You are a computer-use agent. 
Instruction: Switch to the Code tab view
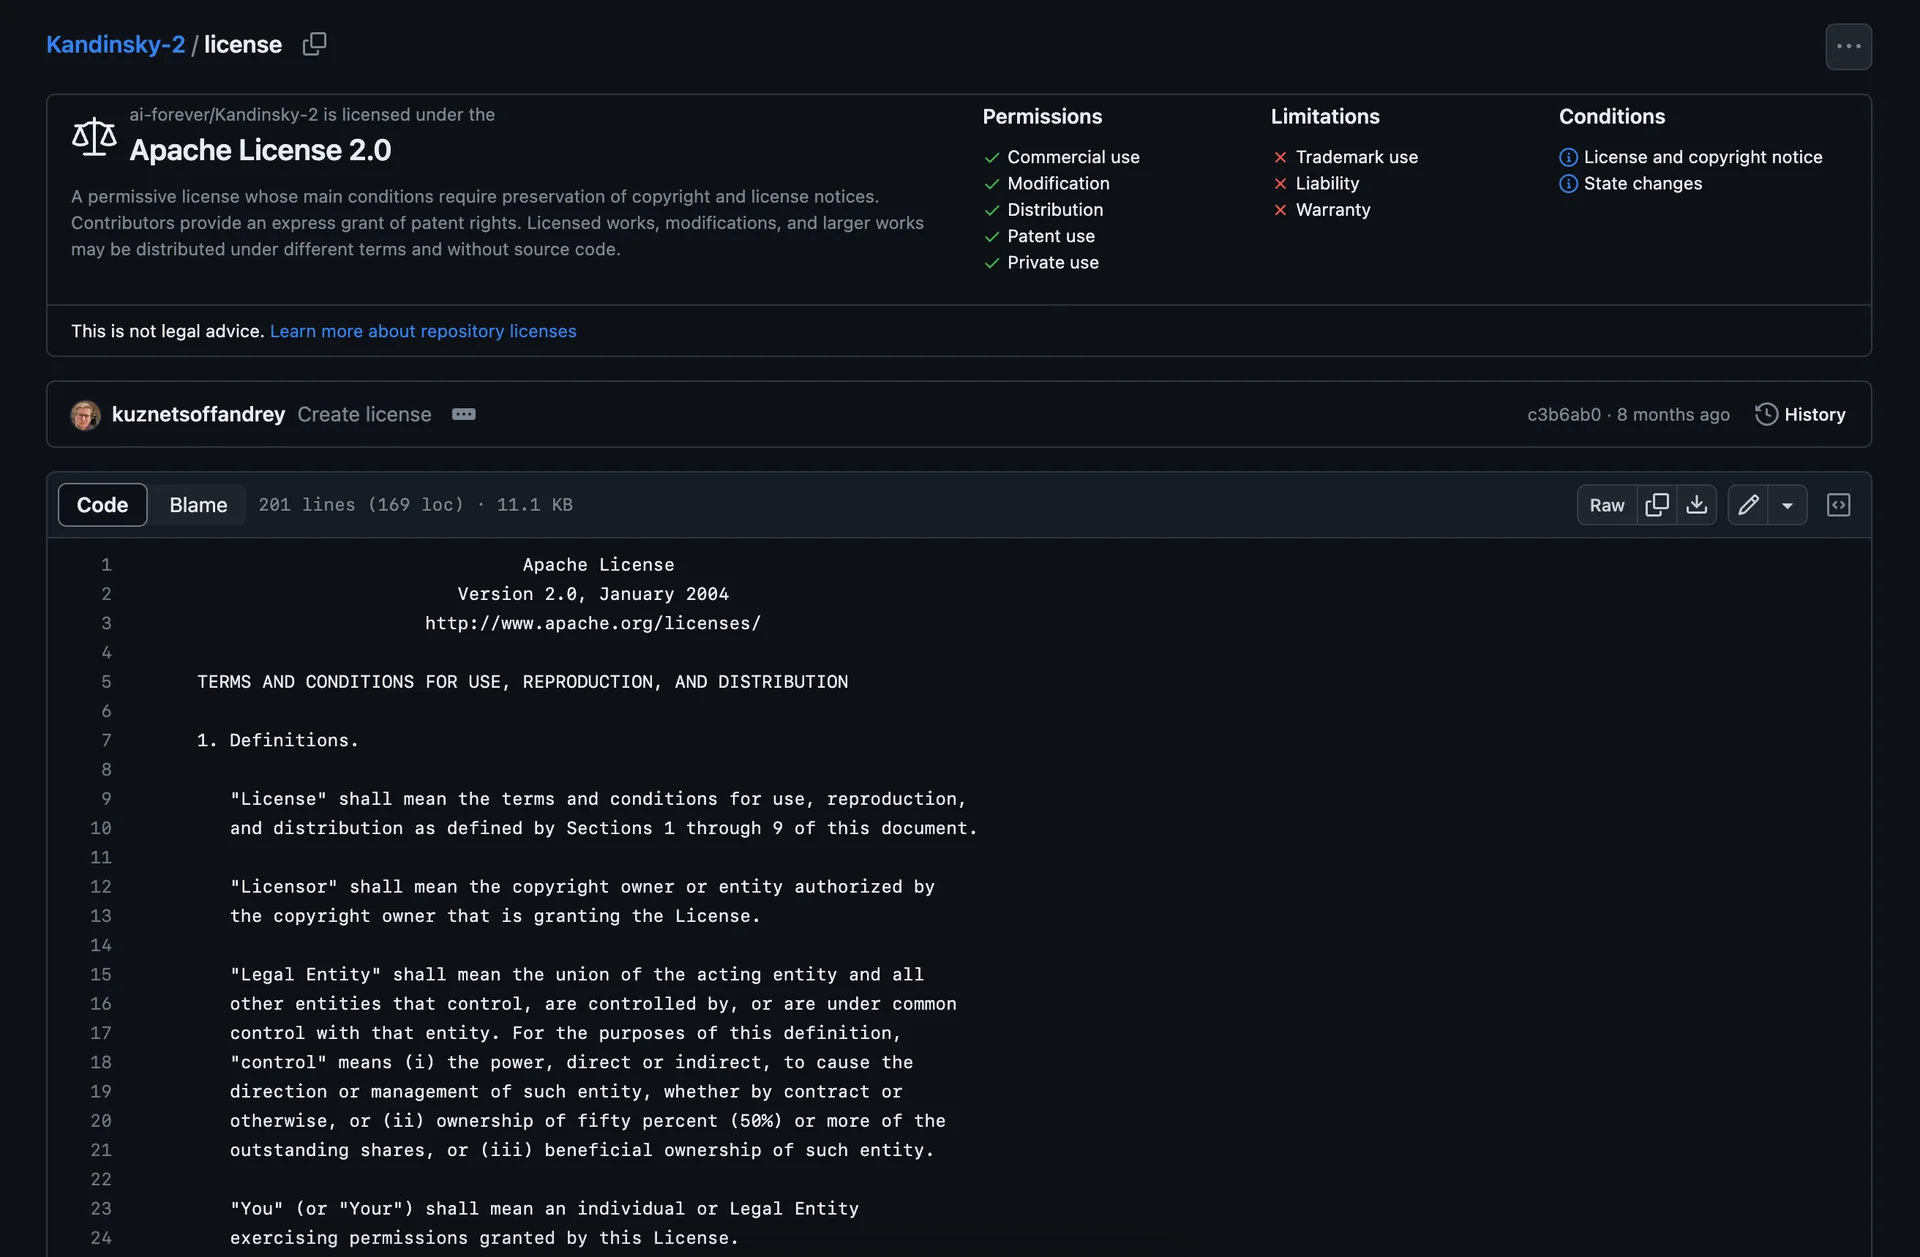click(x=102, y=504)
